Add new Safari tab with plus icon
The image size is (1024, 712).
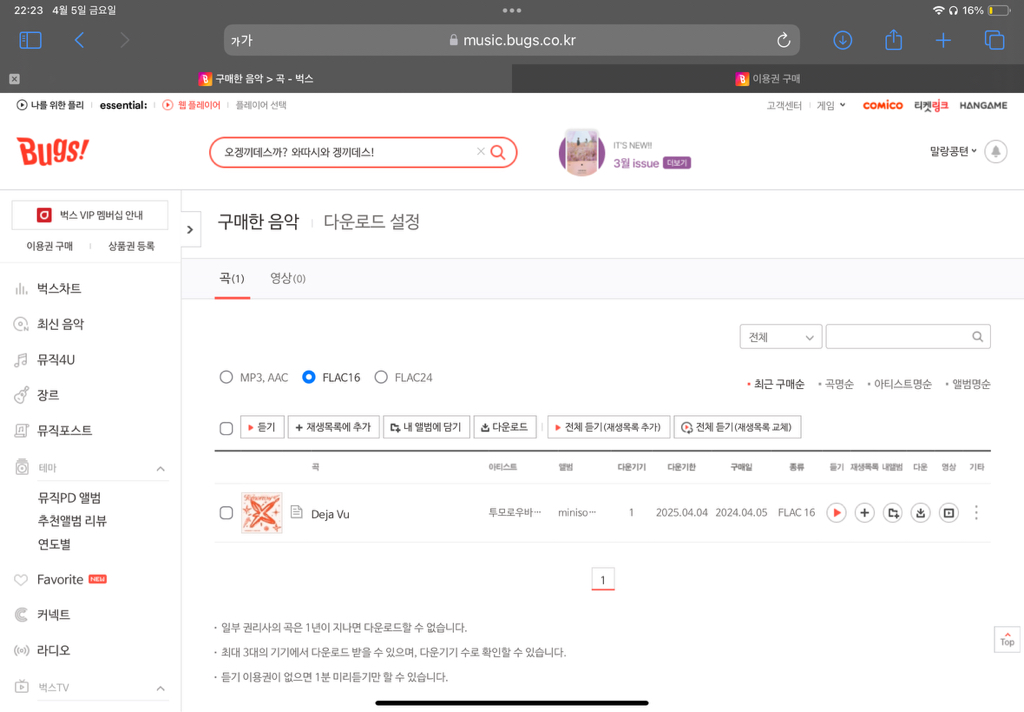943,40
